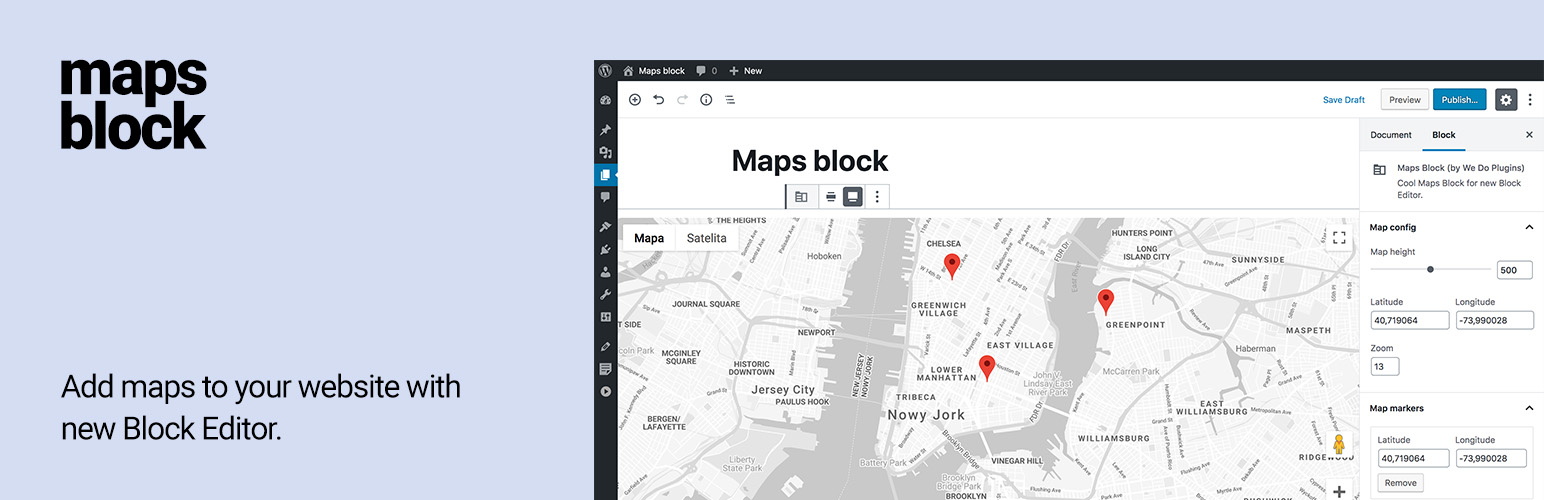Click the Add block plus button
1544x500 pixels.
point(634,100)
